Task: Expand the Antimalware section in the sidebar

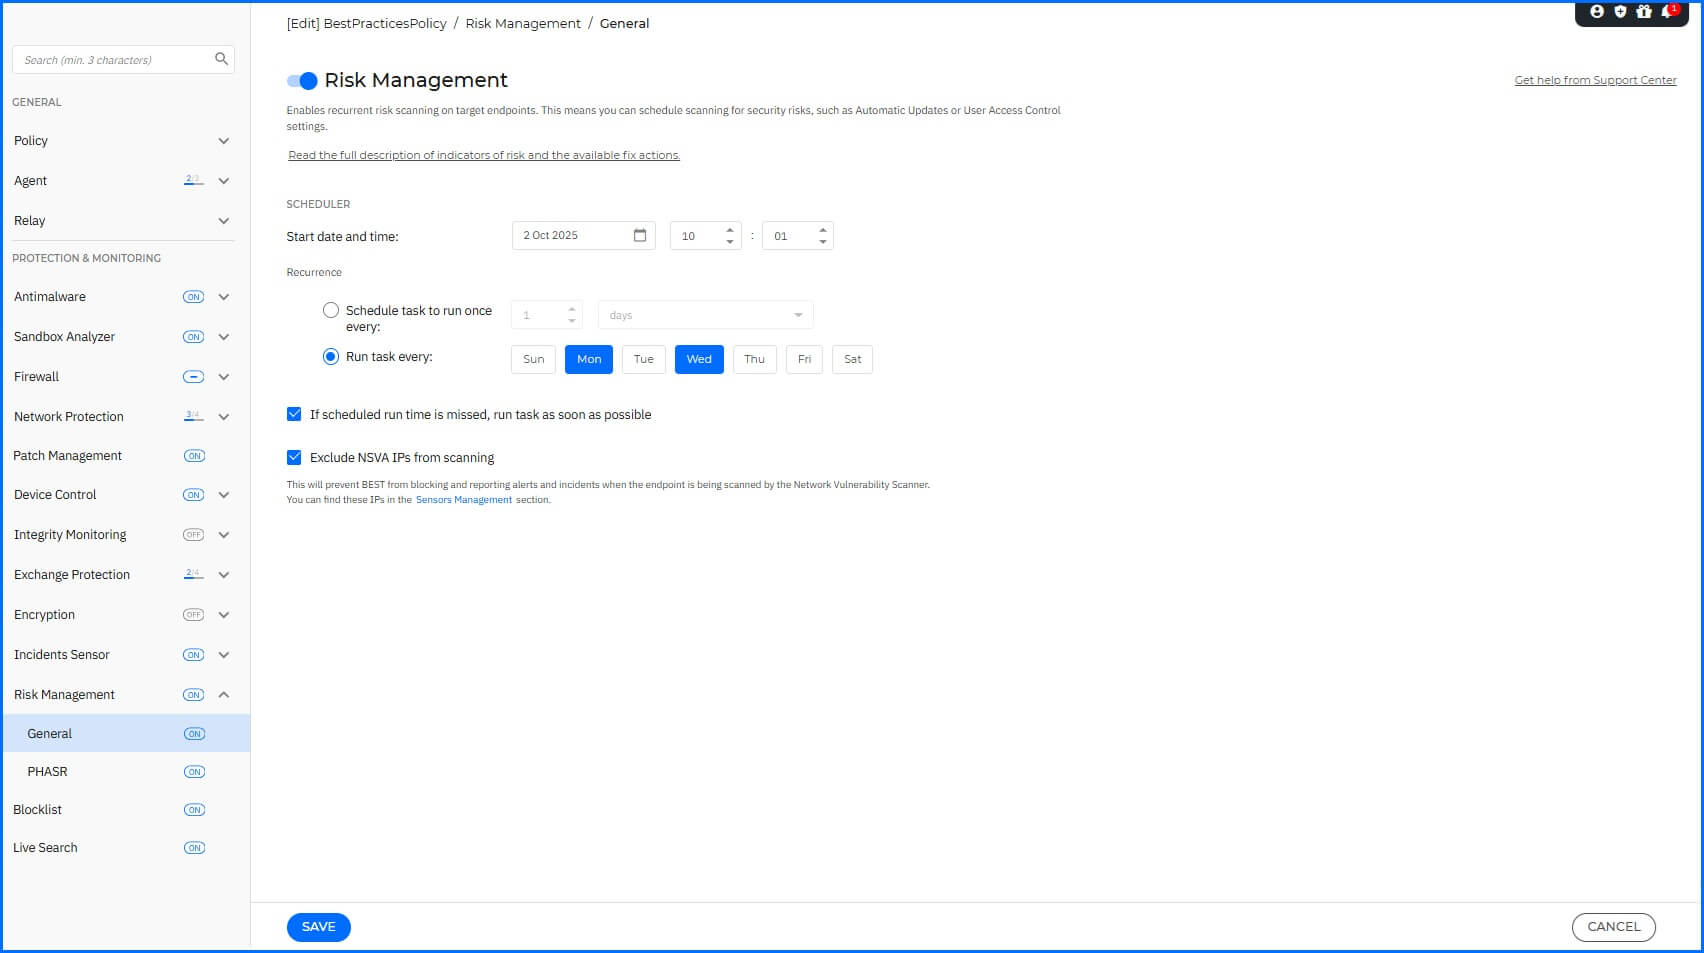Action: coord(223,296)
